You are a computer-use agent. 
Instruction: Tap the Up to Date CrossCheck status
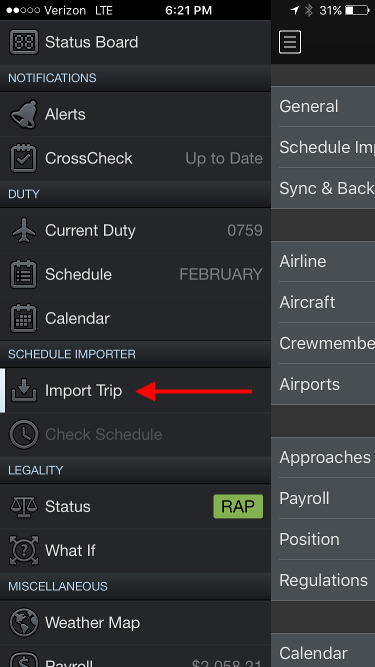(224, 159)
